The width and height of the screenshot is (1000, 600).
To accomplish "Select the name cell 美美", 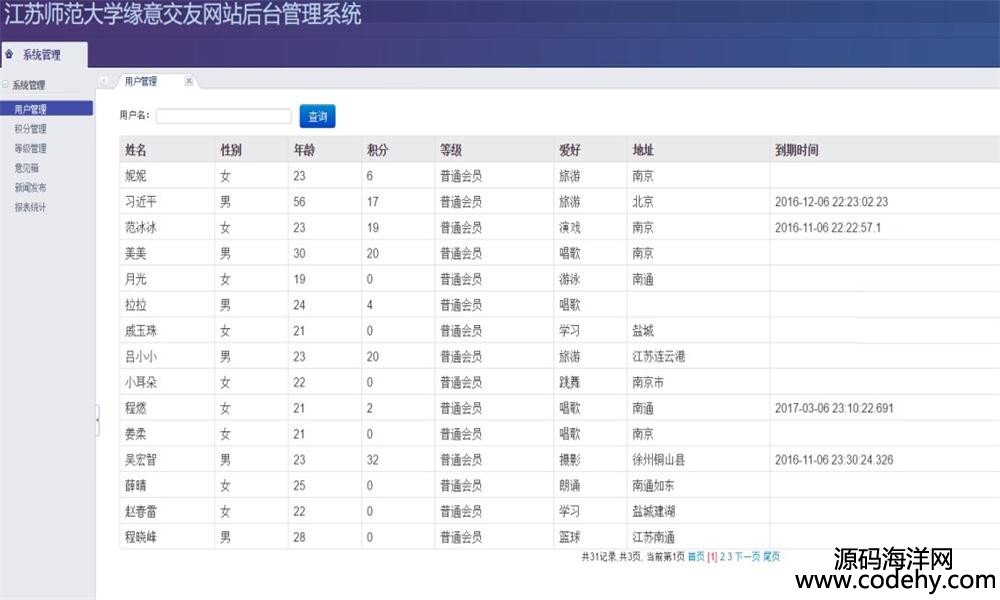I will coord(136,253).
